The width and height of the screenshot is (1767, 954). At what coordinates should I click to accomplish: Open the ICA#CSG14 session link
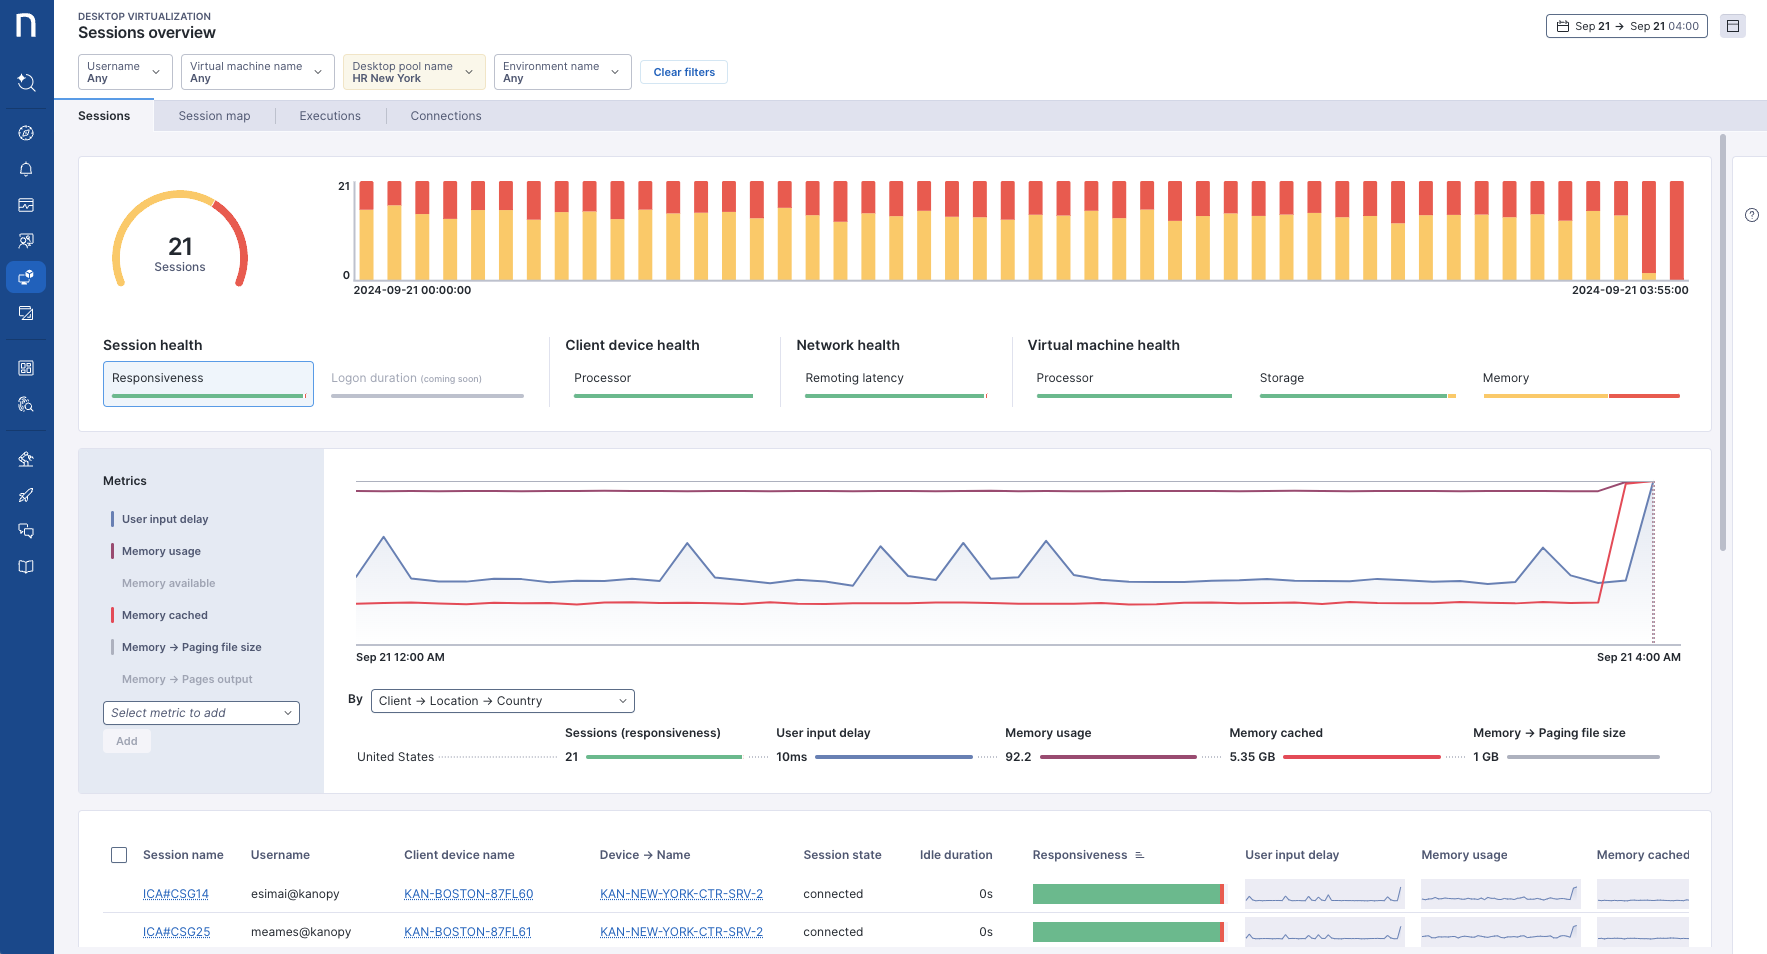[x=176, y=894]
